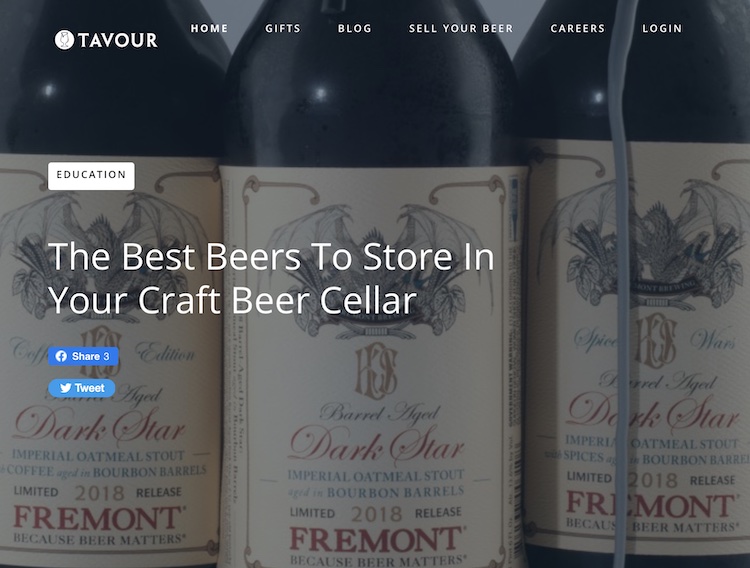Click the TAVOUR wordmark text
This screenshot has width=750, height=568.
click(118, 40)
